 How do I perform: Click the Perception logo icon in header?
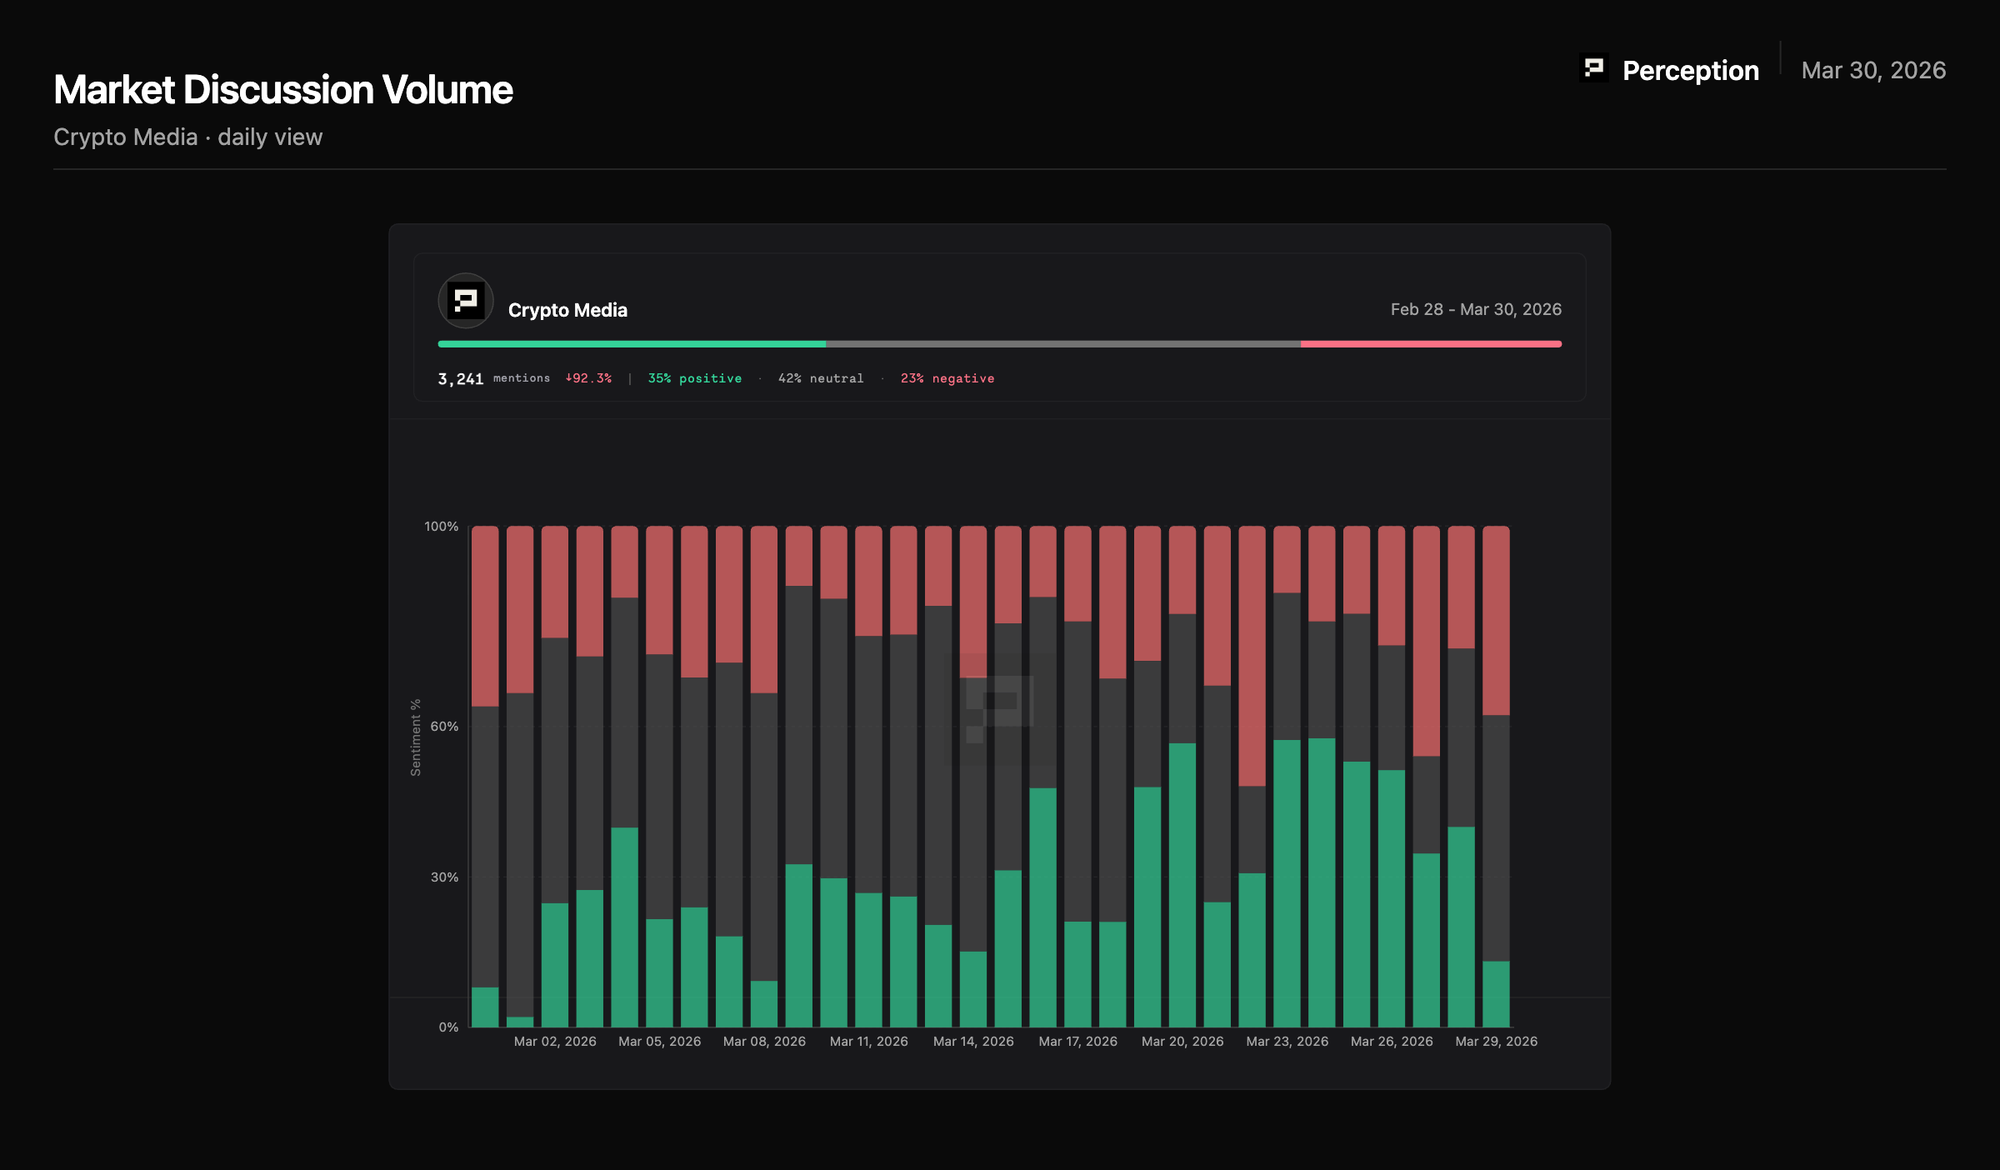(1594, 68)
